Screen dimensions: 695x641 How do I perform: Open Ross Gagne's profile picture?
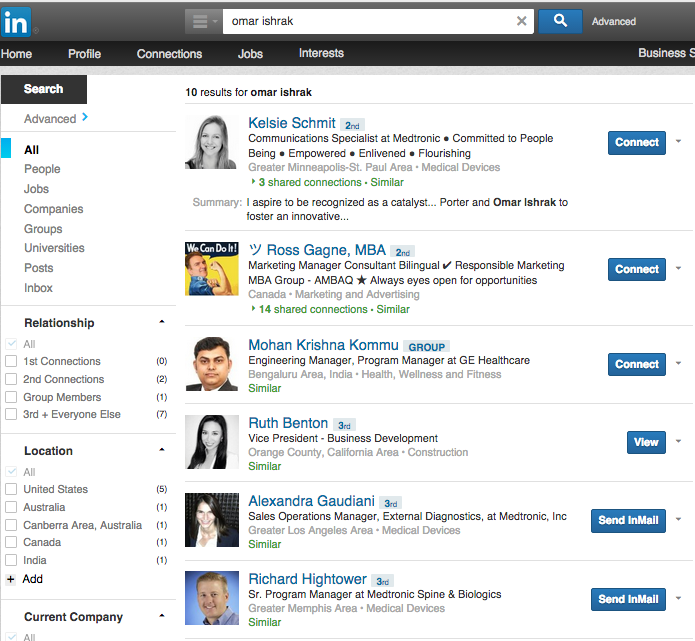tap(212, 269)
